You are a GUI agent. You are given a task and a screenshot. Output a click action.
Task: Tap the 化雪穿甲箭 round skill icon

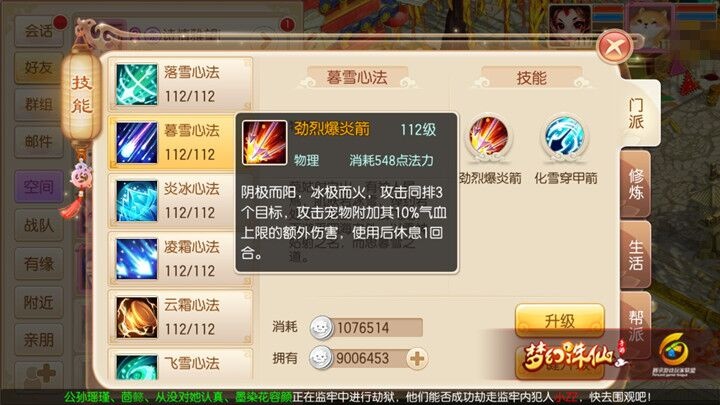coord(564,137)
